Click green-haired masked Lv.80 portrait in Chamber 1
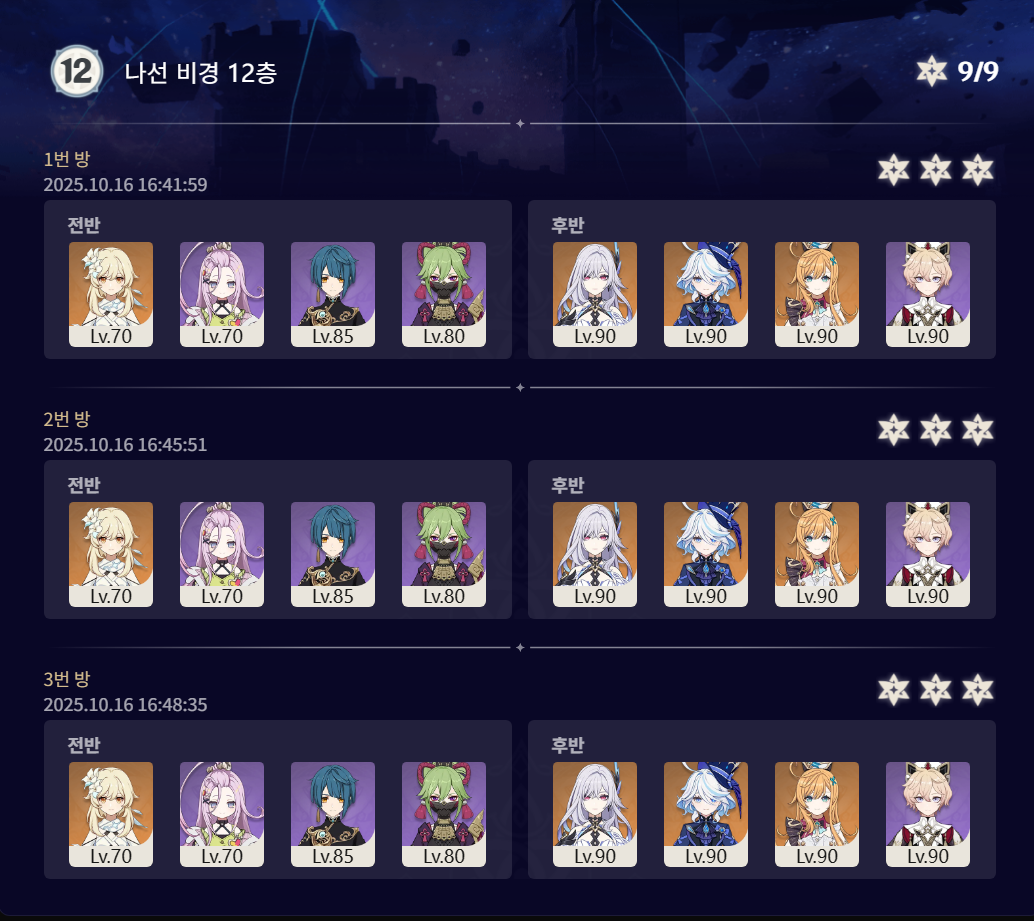This screenshot has height=921, width=1034. [444, 294]
